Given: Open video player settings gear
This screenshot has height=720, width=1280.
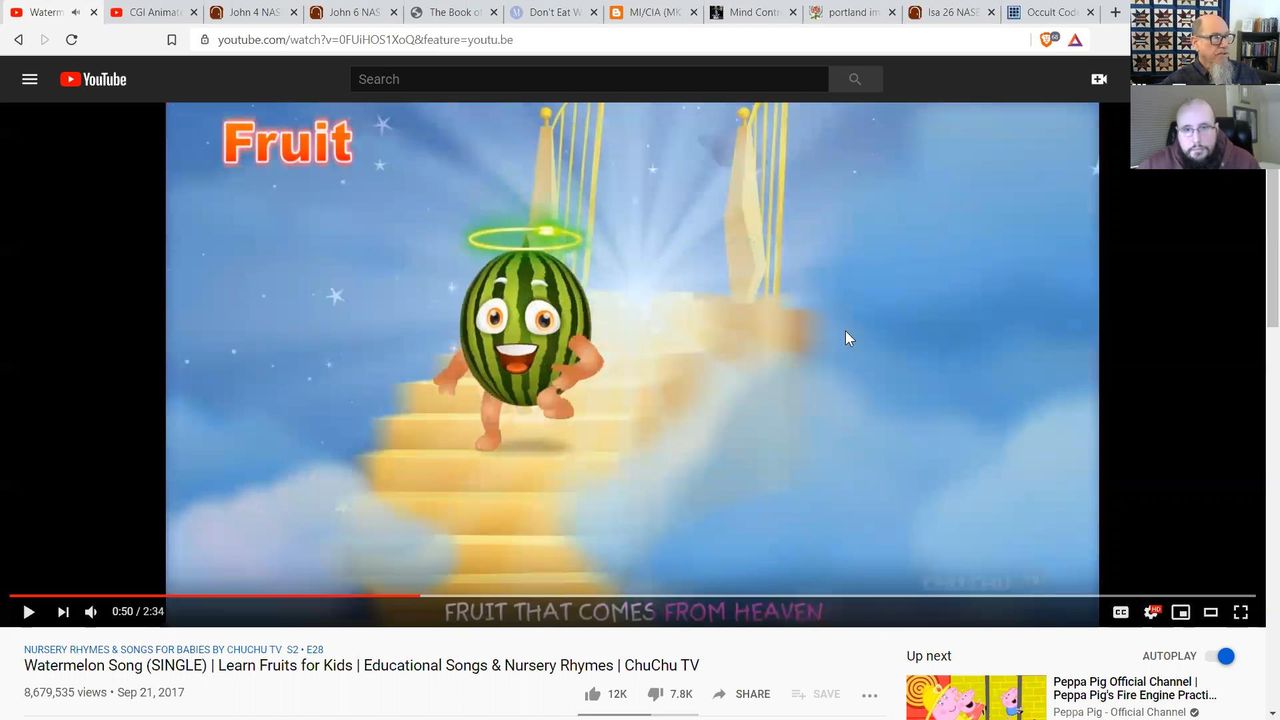Looking at the screenshot, I should click(x=1151, y=612).
